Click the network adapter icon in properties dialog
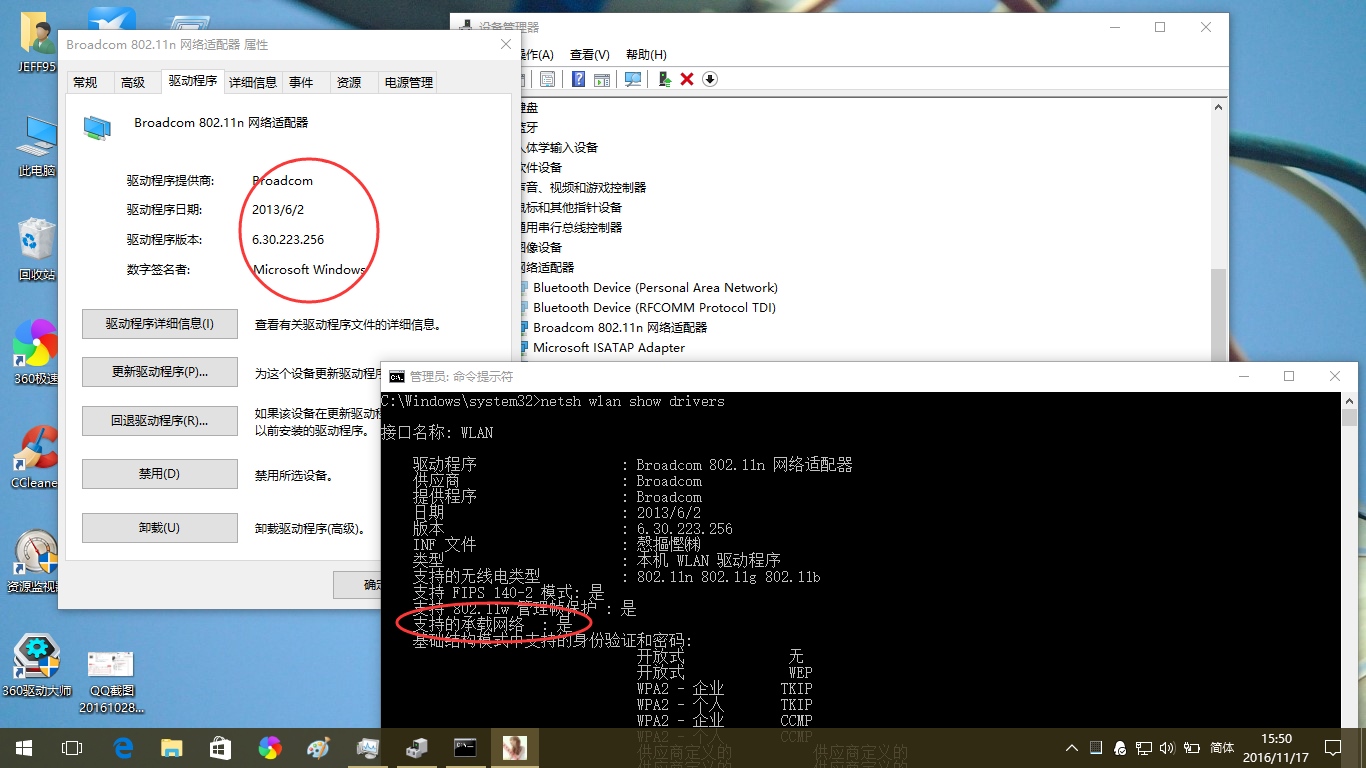1366x768 pixels. (x=97, y=127)
